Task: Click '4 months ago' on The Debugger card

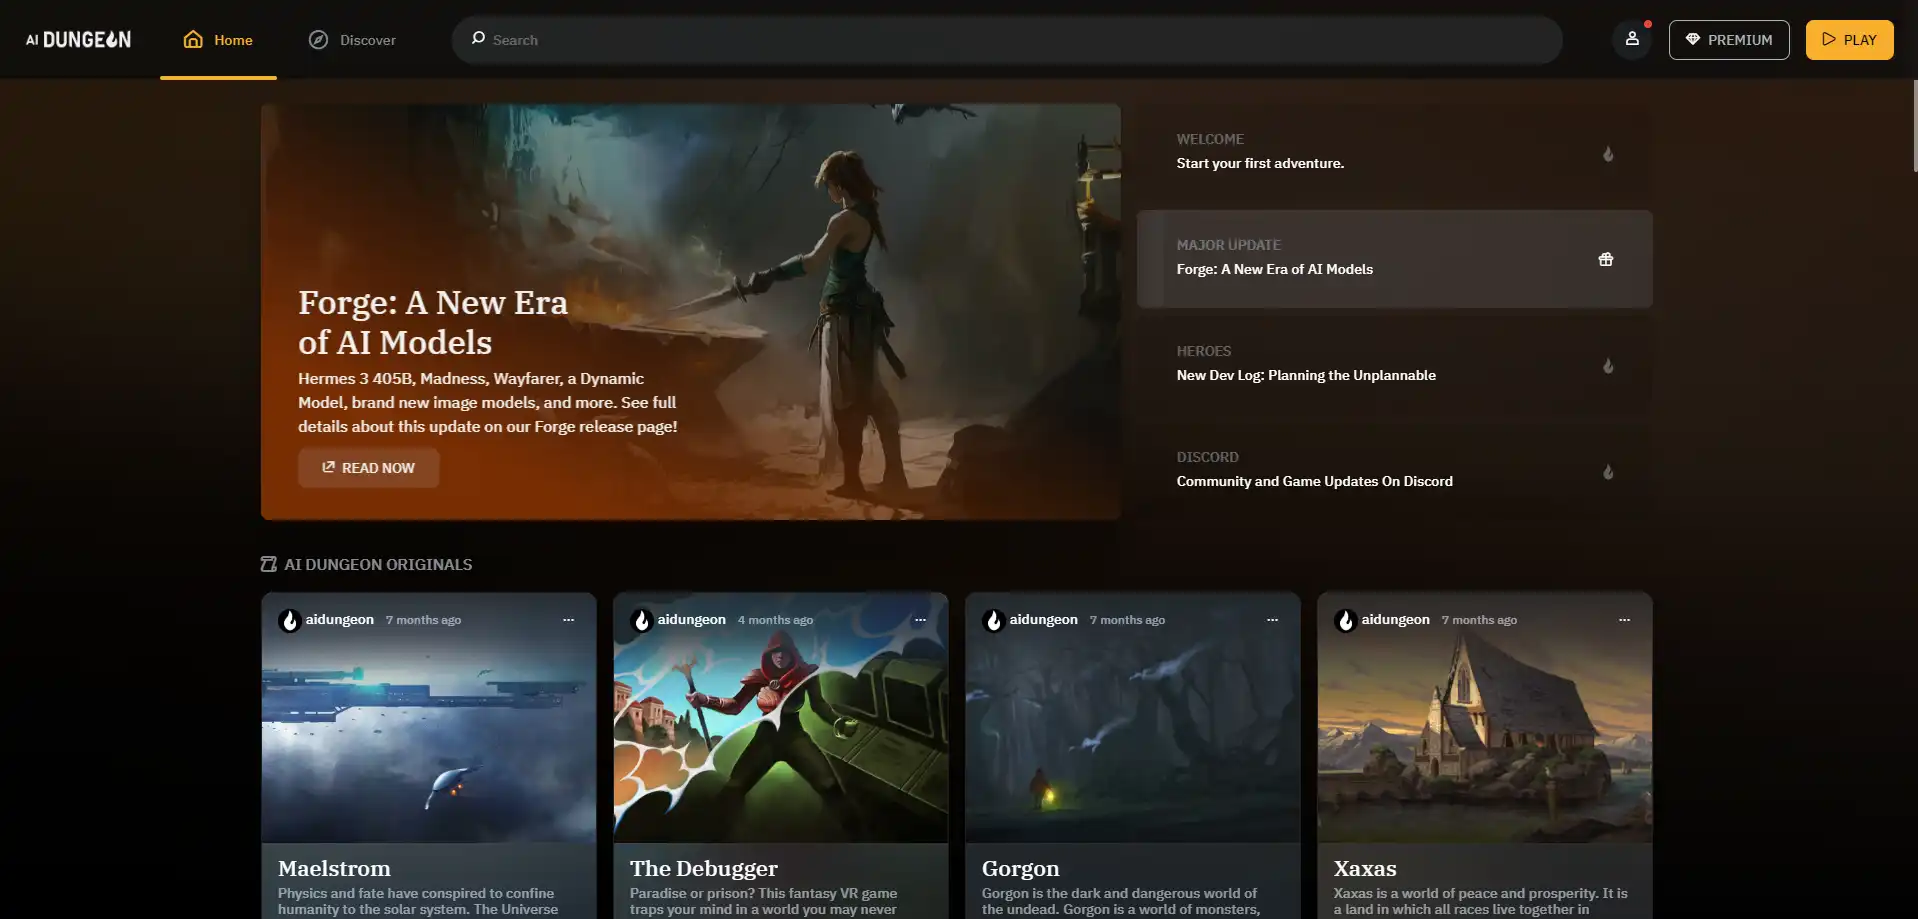Action: coord(775,620)
